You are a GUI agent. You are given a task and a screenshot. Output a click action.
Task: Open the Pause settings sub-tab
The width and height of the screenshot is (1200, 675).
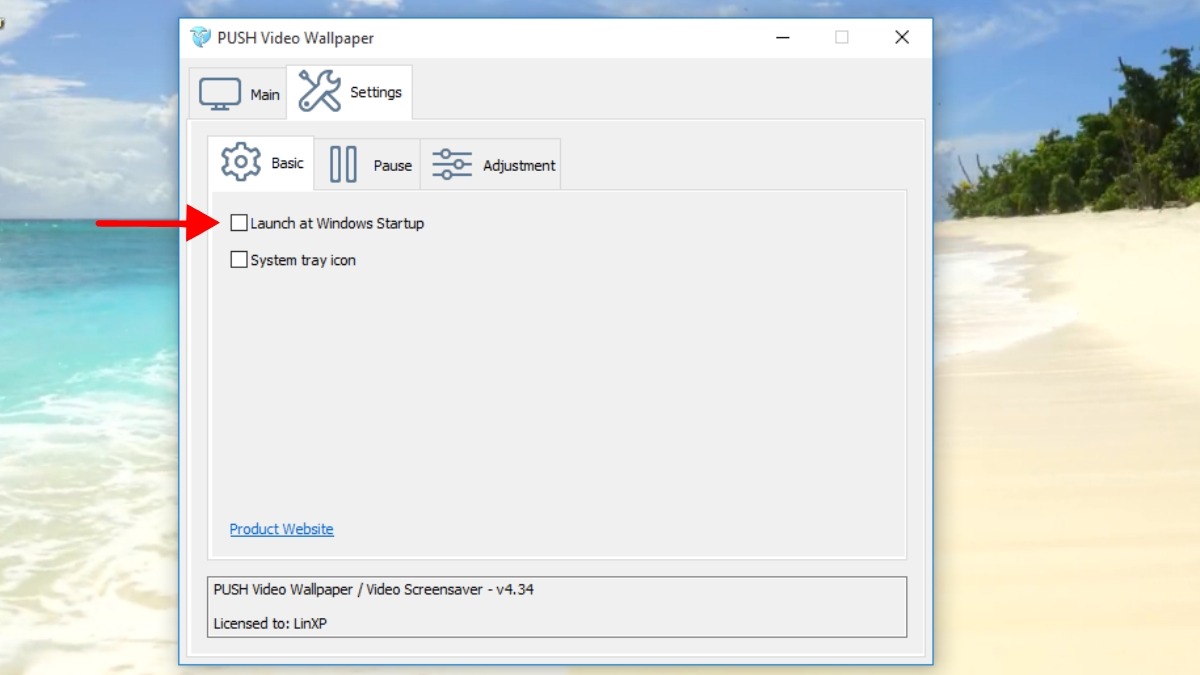368,165
